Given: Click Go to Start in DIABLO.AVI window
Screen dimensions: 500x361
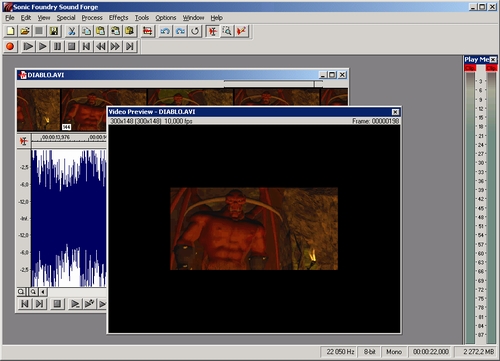Looking at the screenshot, I should click(x=25, y=304).
